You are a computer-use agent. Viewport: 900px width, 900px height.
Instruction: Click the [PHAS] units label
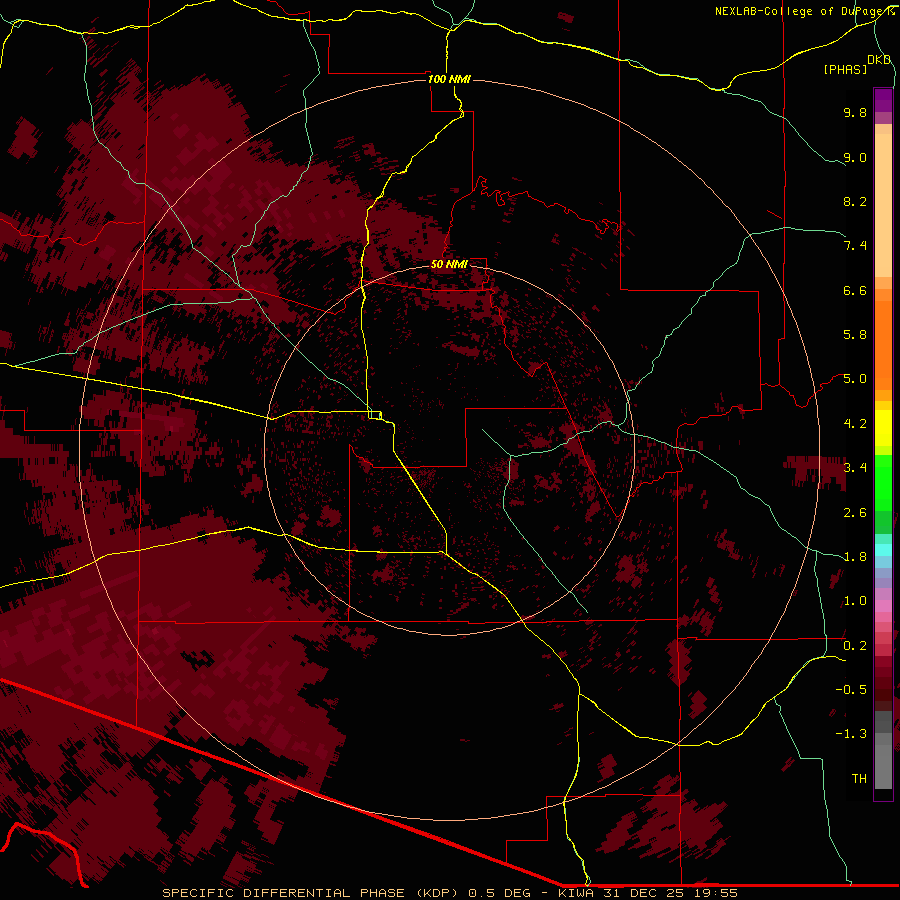coord(845,69)
